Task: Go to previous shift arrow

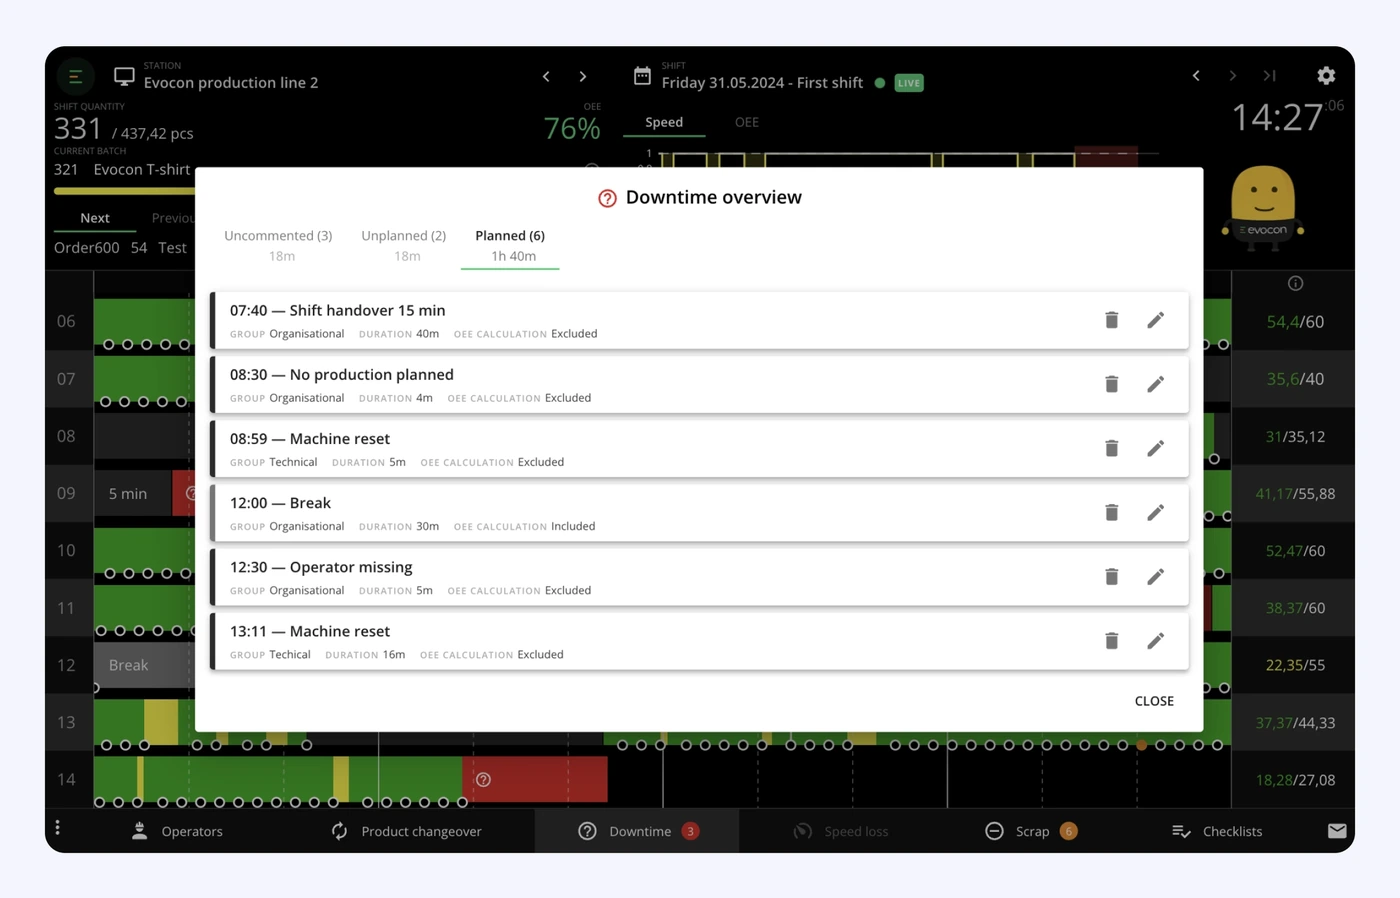Action: point(1196,75)
